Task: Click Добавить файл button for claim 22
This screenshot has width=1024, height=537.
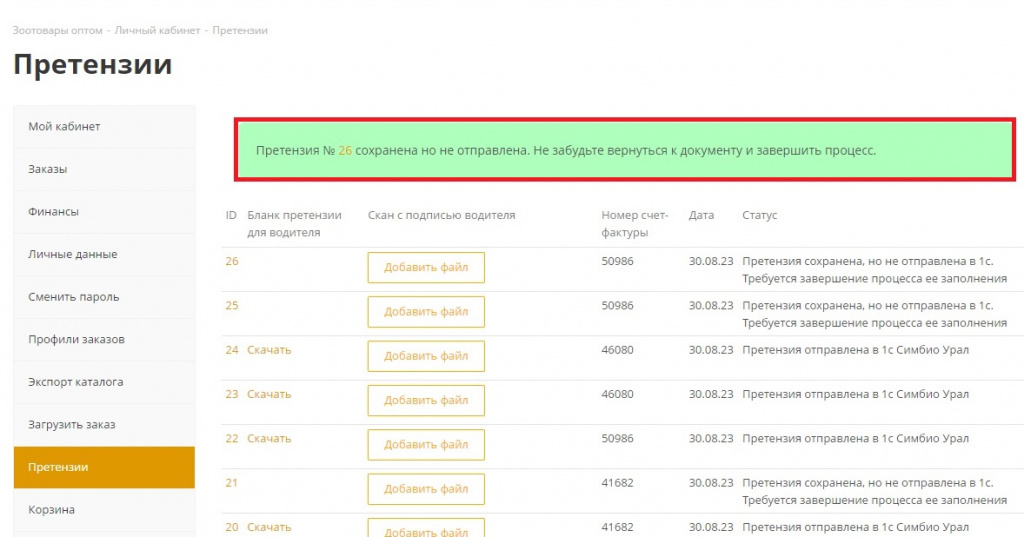Action: pyautogui.click(x=426, y=445)
